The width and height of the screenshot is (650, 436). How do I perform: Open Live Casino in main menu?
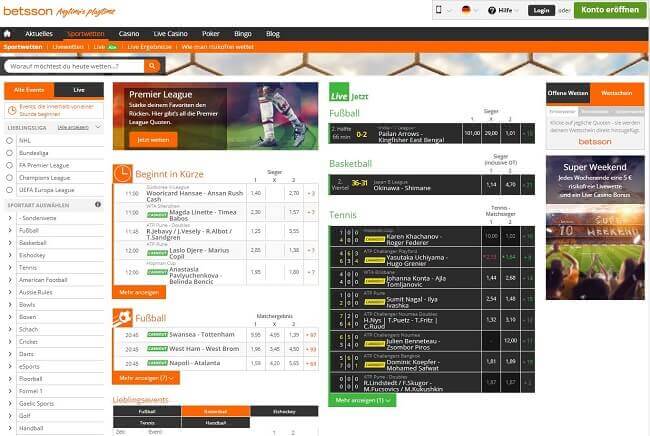pyautogui.click(x=170, y=34)
